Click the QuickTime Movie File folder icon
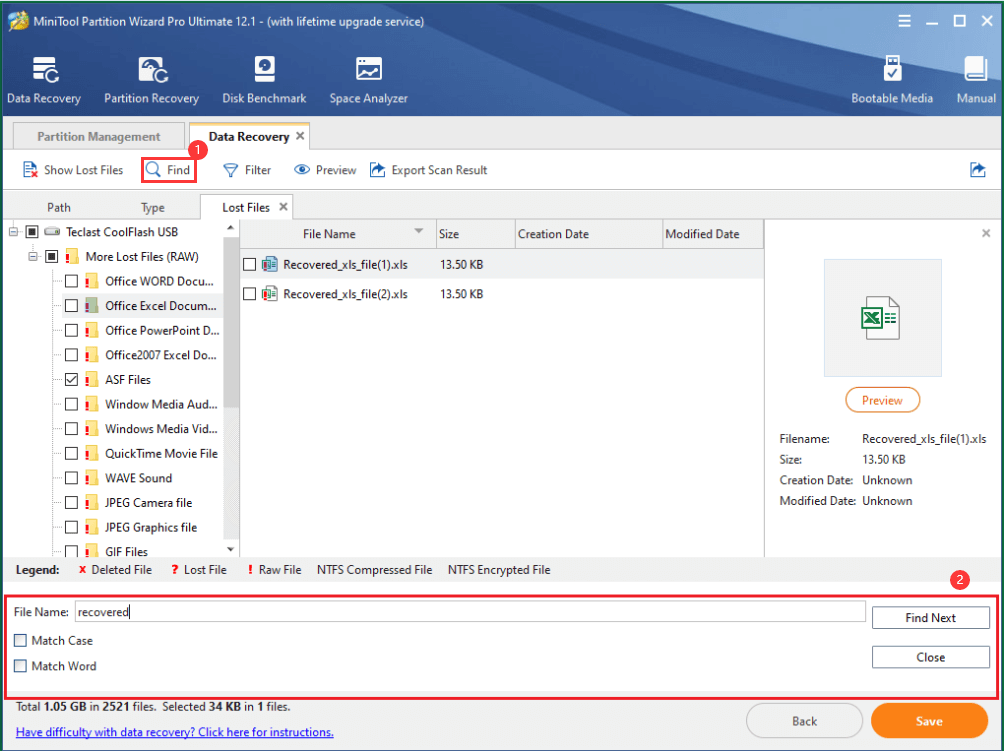Image resolution: width=1004 pixels, height=752 pixels. [92, 454]
